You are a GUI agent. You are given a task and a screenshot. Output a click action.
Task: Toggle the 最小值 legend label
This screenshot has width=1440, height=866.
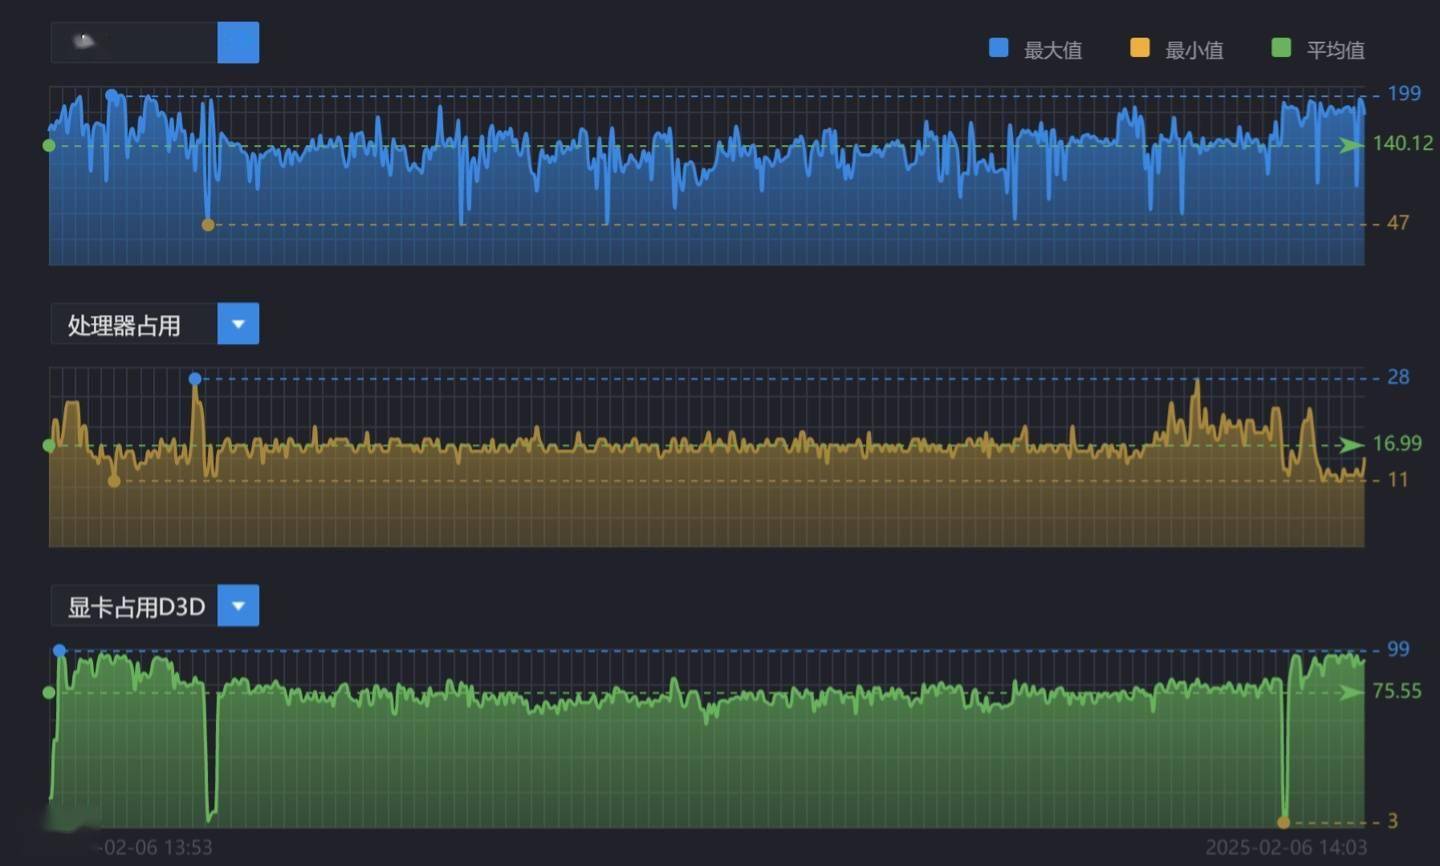point(1193,50)
